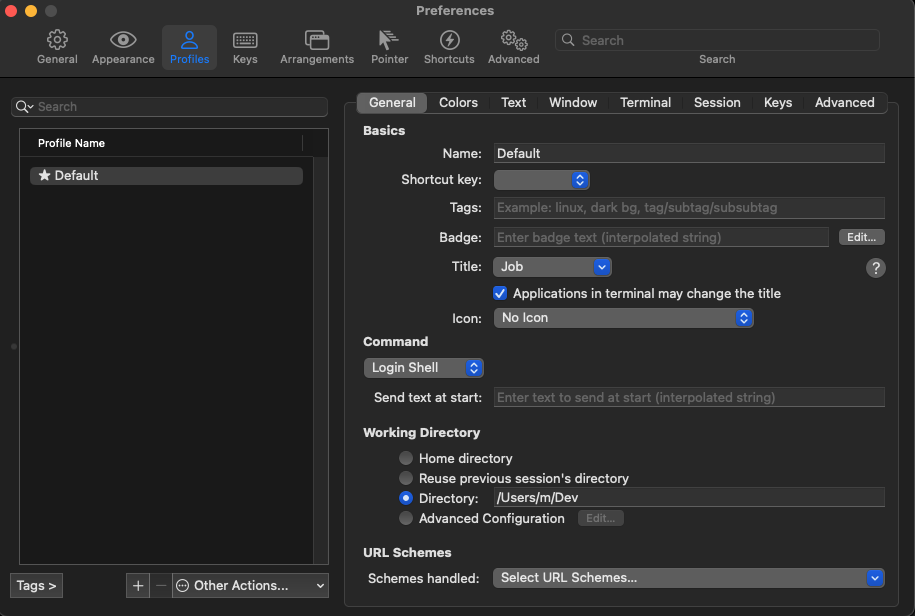Screen dimensions: 915x616
Task: Select Advanced Configuration radio button
Action: (x=406, y=518)
